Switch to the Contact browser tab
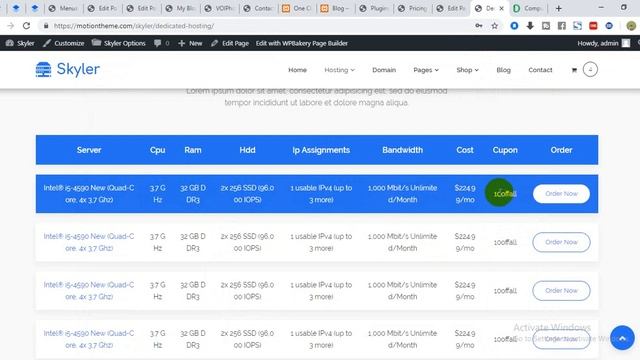Image resolution: width=640 pixels, height=360 pixels. 258,8
